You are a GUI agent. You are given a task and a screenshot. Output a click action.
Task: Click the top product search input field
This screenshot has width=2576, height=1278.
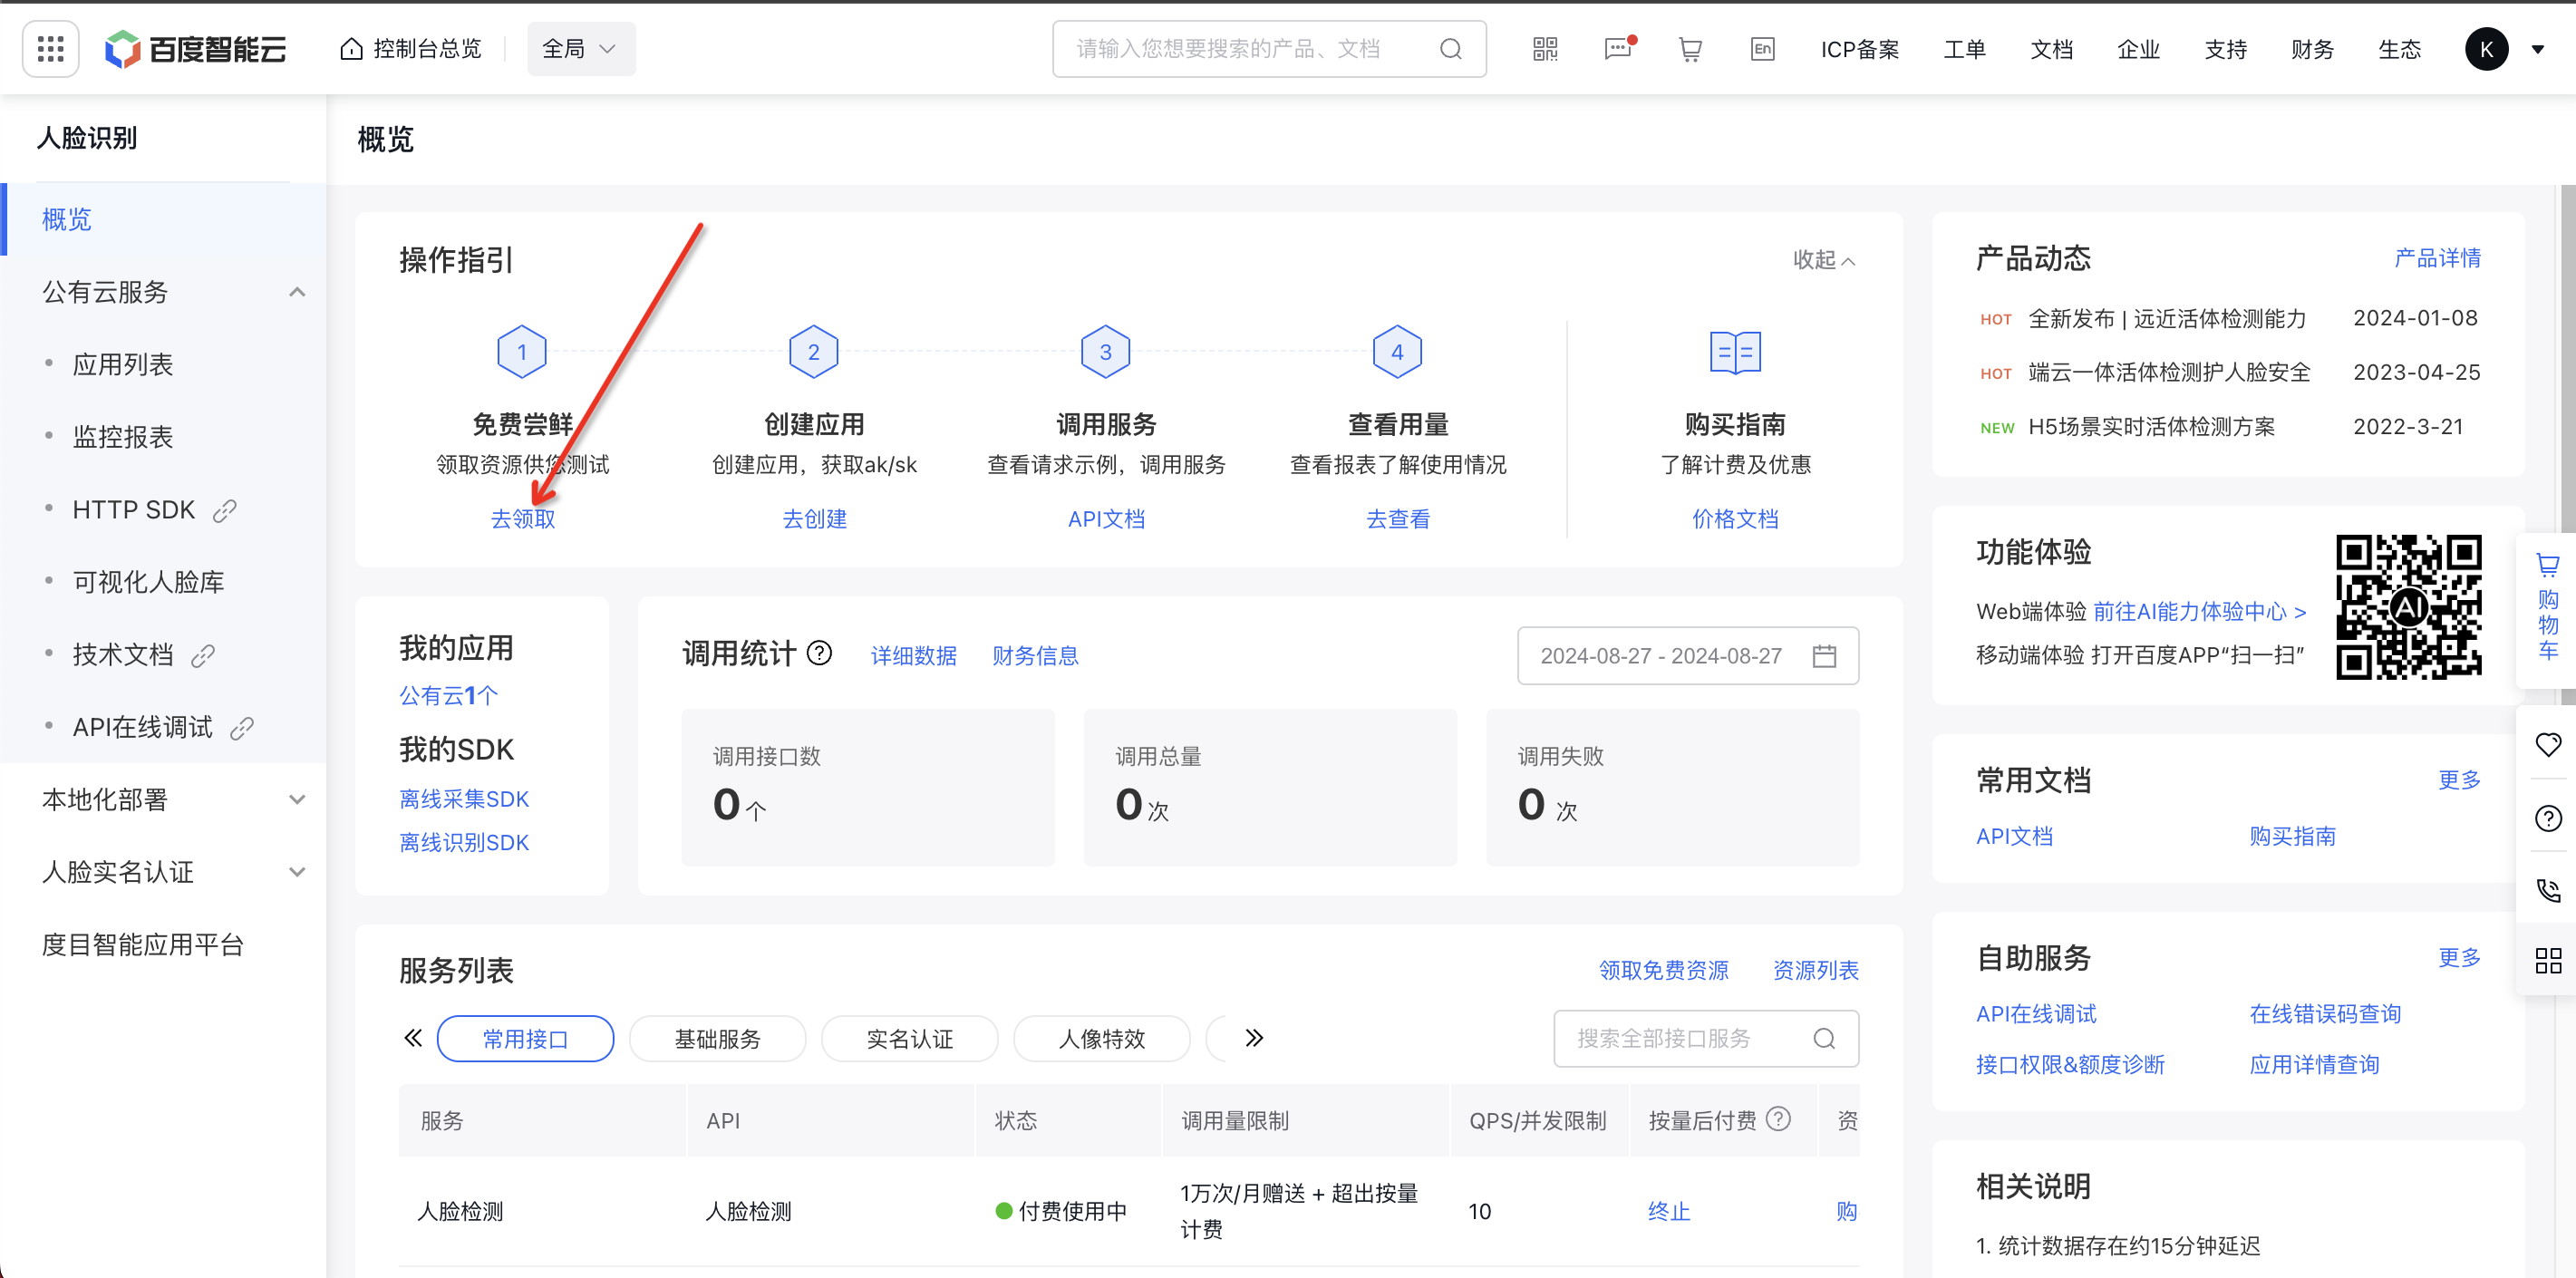point(1268,49)
